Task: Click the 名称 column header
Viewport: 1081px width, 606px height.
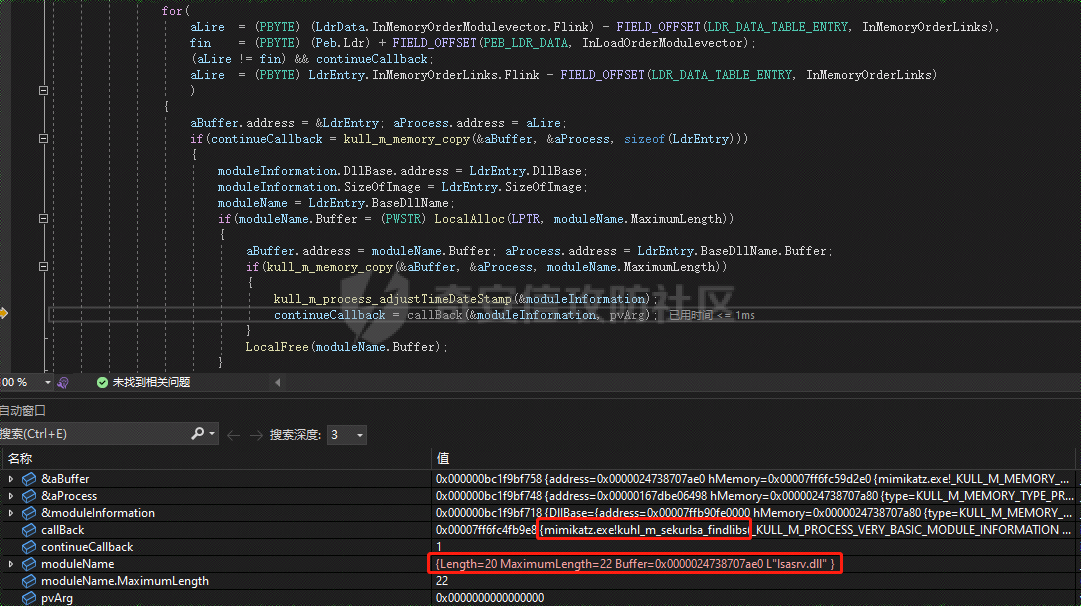Action: click(x=20, y=458)
